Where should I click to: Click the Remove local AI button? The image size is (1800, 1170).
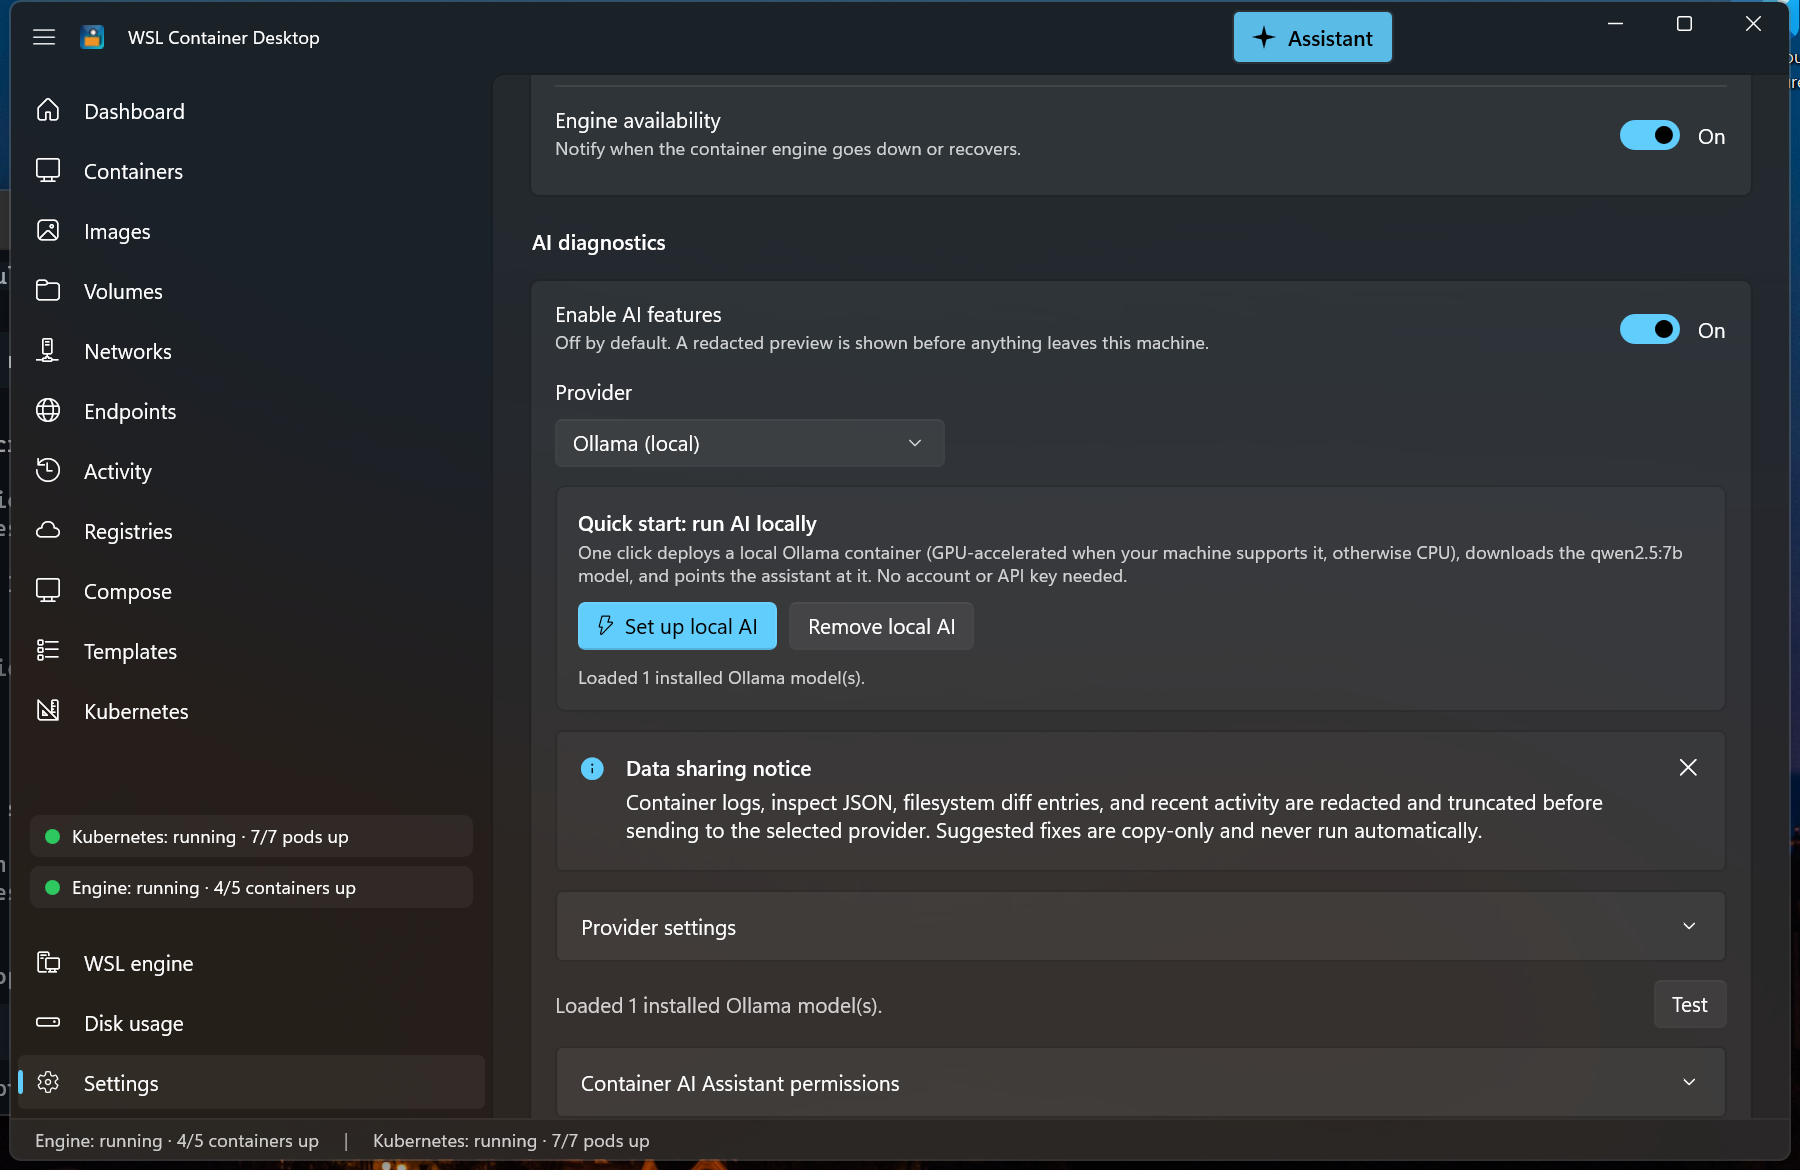click(x=881, y=626)
